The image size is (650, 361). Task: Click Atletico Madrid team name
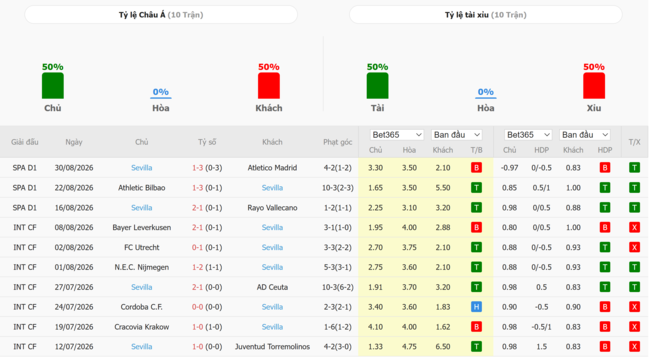tap(272, 168)
